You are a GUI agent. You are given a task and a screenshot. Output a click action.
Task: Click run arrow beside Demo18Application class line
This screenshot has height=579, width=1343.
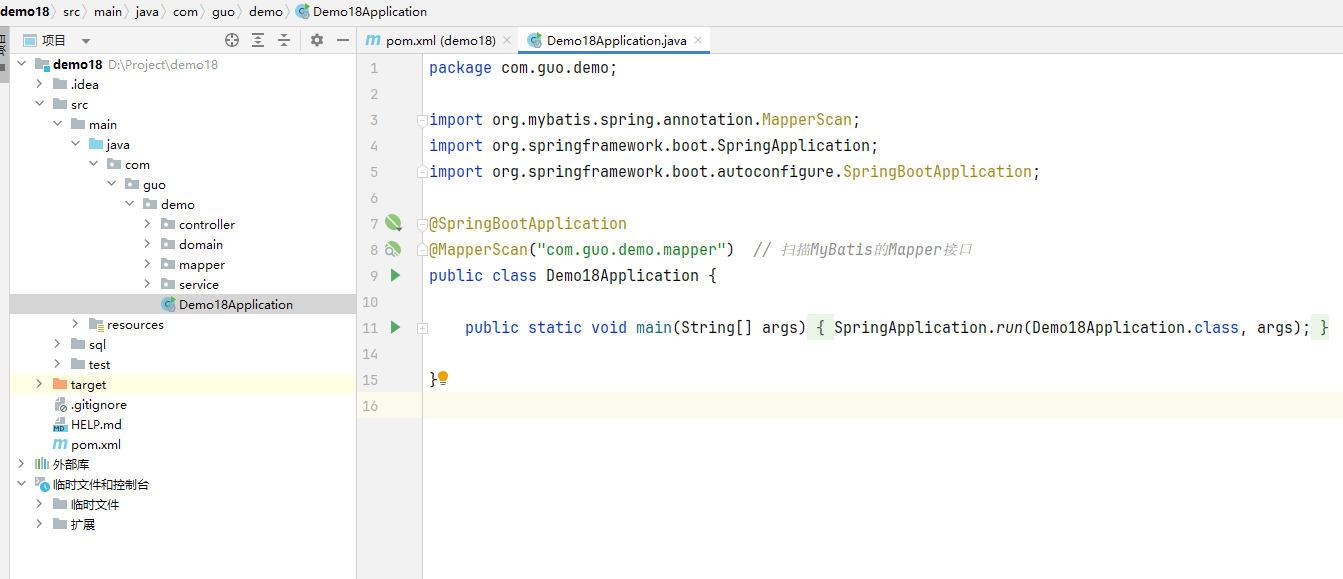(x=395, y=275)
